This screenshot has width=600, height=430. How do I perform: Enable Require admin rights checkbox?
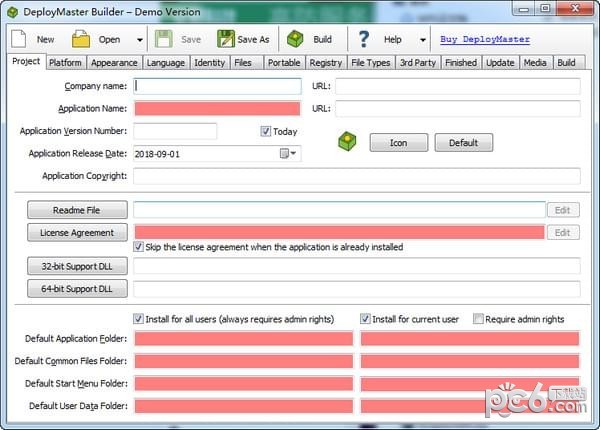click(478, 319)
